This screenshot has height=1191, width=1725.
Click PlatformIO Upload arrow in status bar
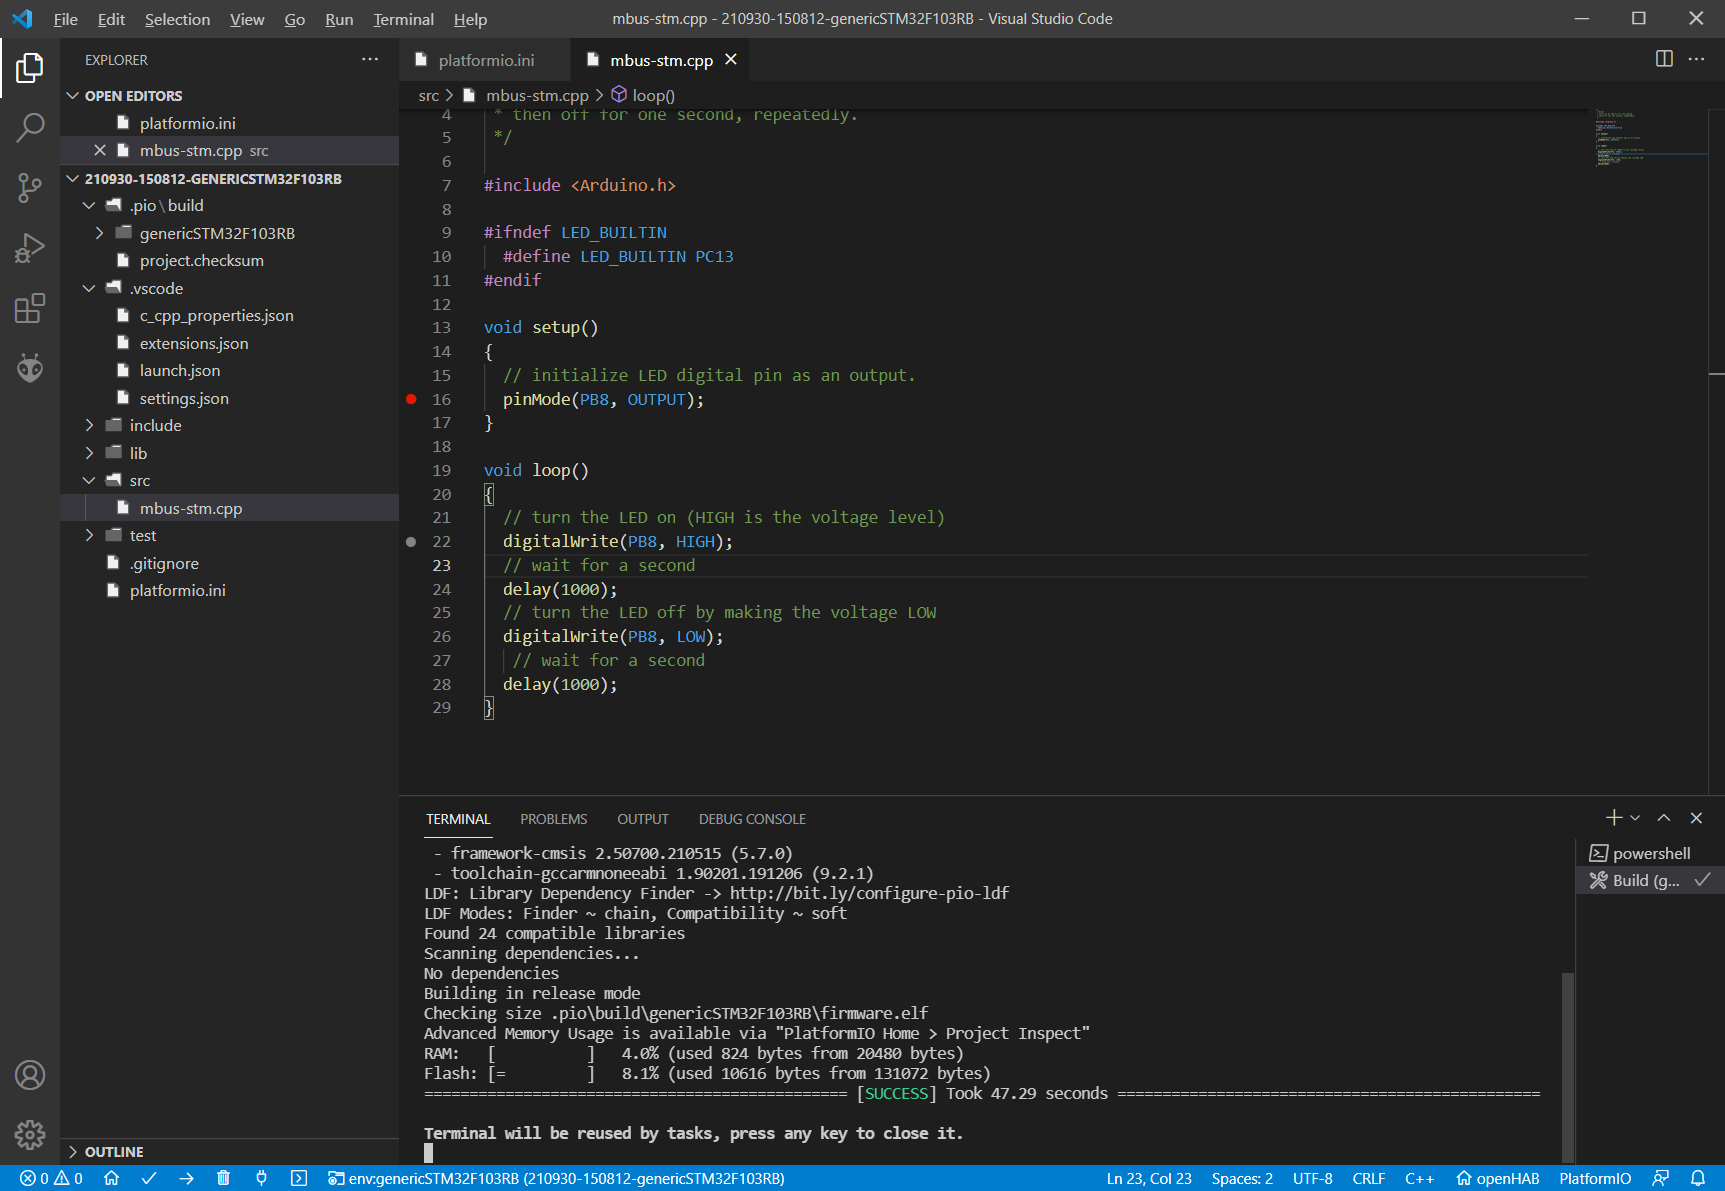point(186,1178)
